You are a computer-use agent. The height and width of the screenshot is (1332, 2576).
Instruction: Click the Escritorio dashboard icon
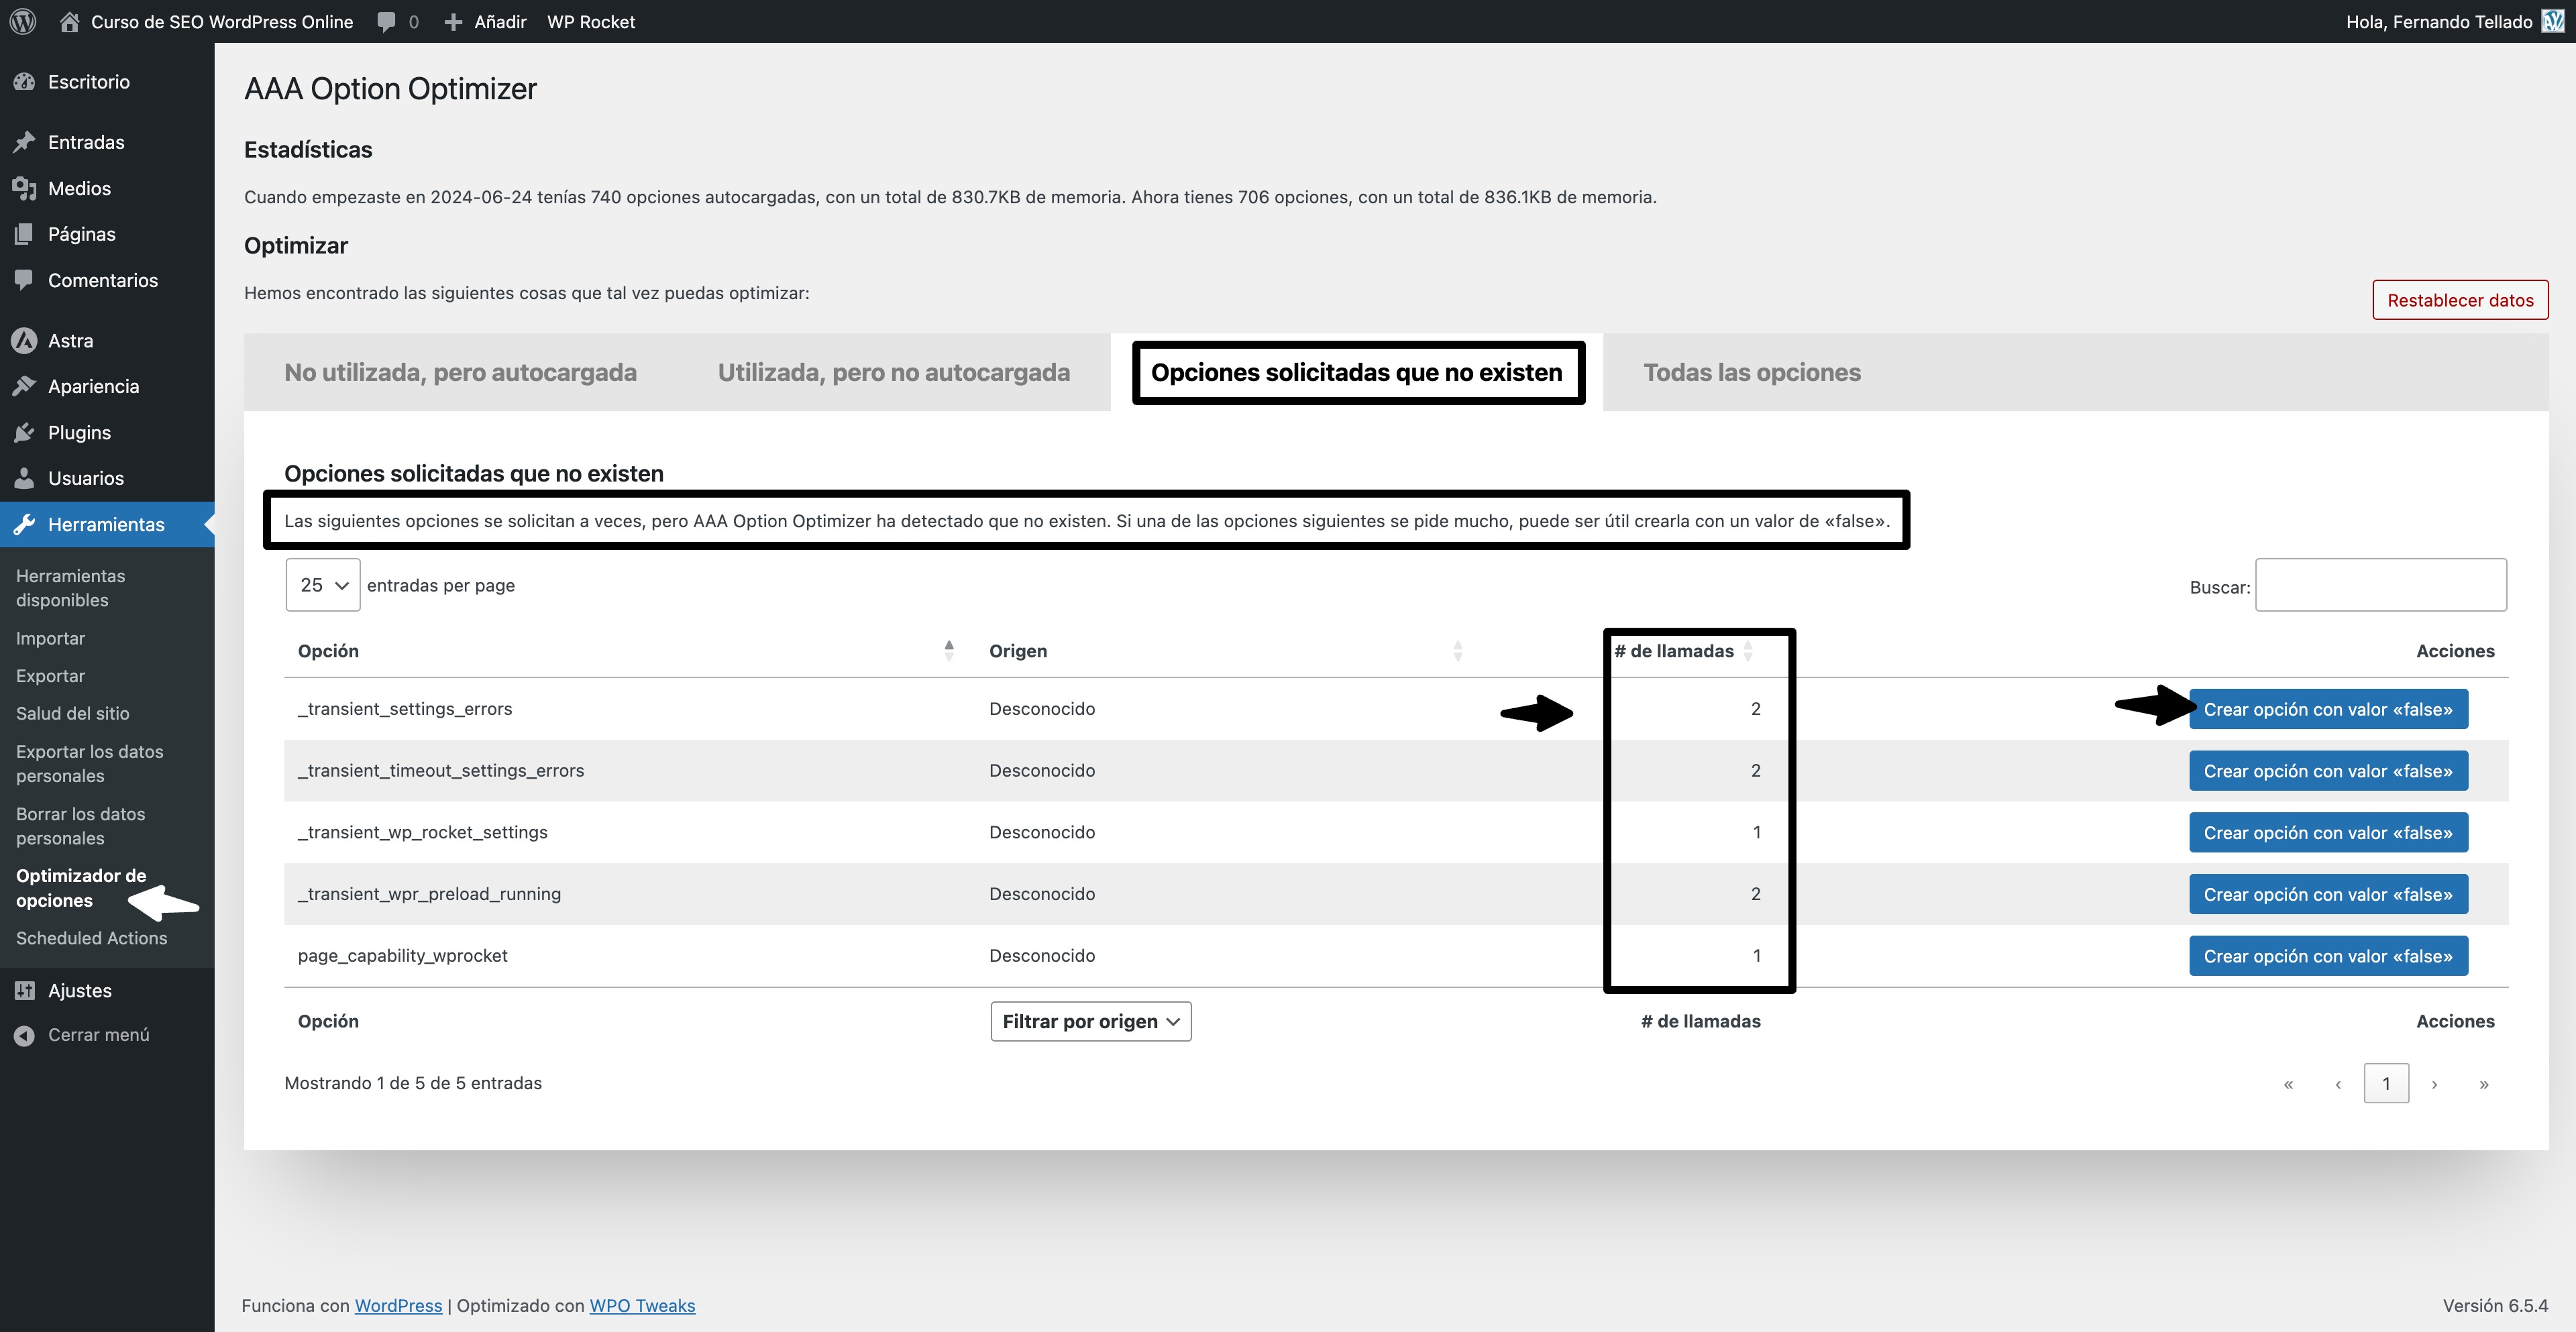click(x=24, y=82)
